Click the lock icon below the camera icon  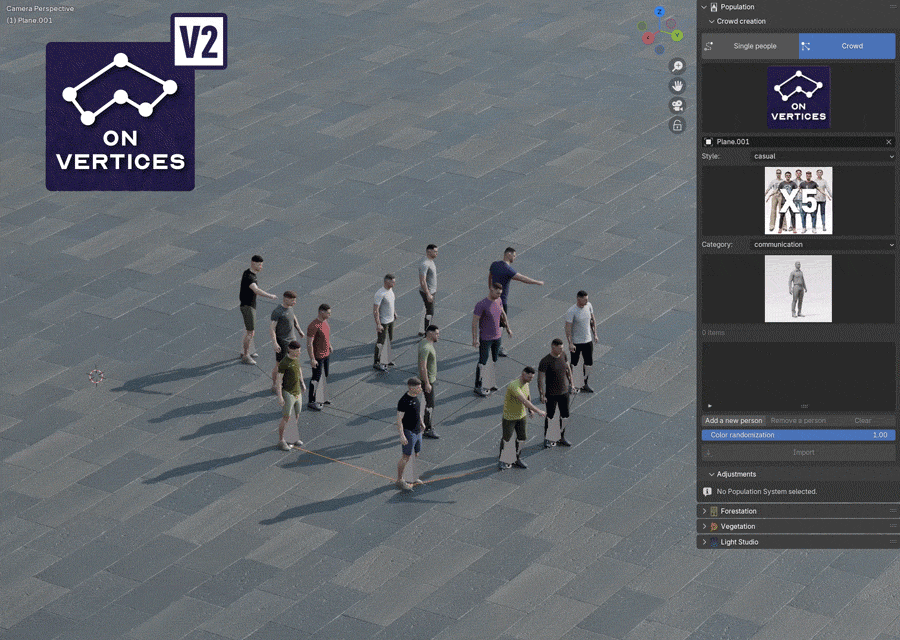[677, 126]
